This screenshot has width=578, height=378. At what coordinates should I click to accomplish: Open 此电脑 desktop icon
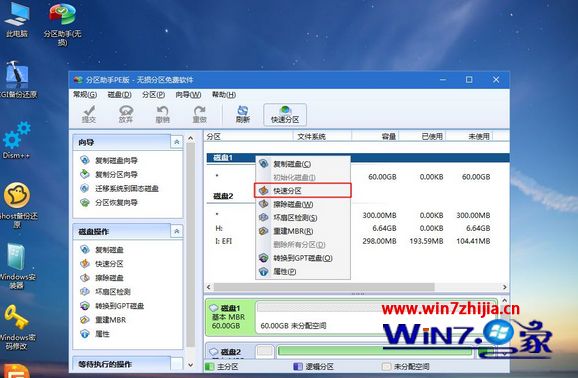click(16, 19)
